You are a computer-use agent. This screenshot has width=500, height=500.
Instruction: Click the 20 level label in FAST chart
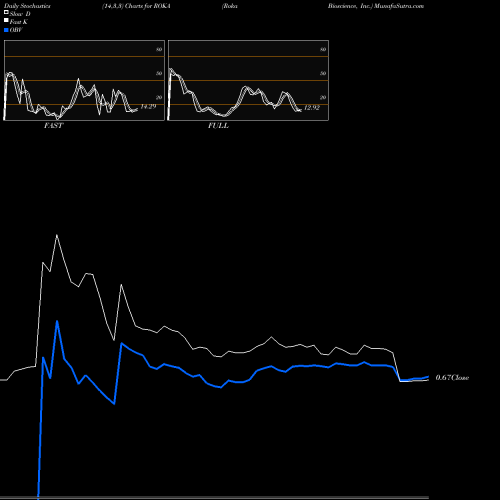(159, 97)
